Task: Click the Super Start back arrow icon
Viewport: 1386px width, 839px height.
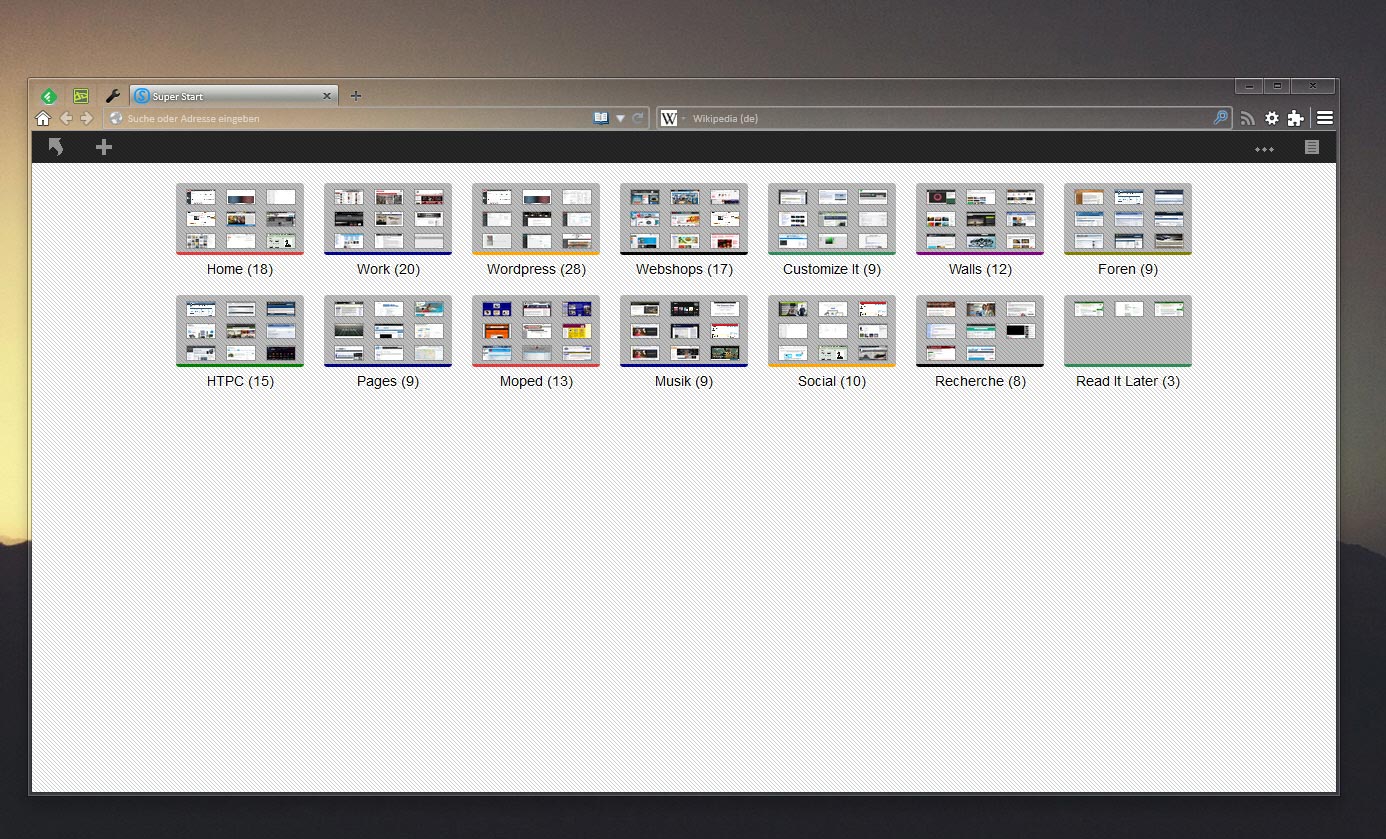Action: 56,147
